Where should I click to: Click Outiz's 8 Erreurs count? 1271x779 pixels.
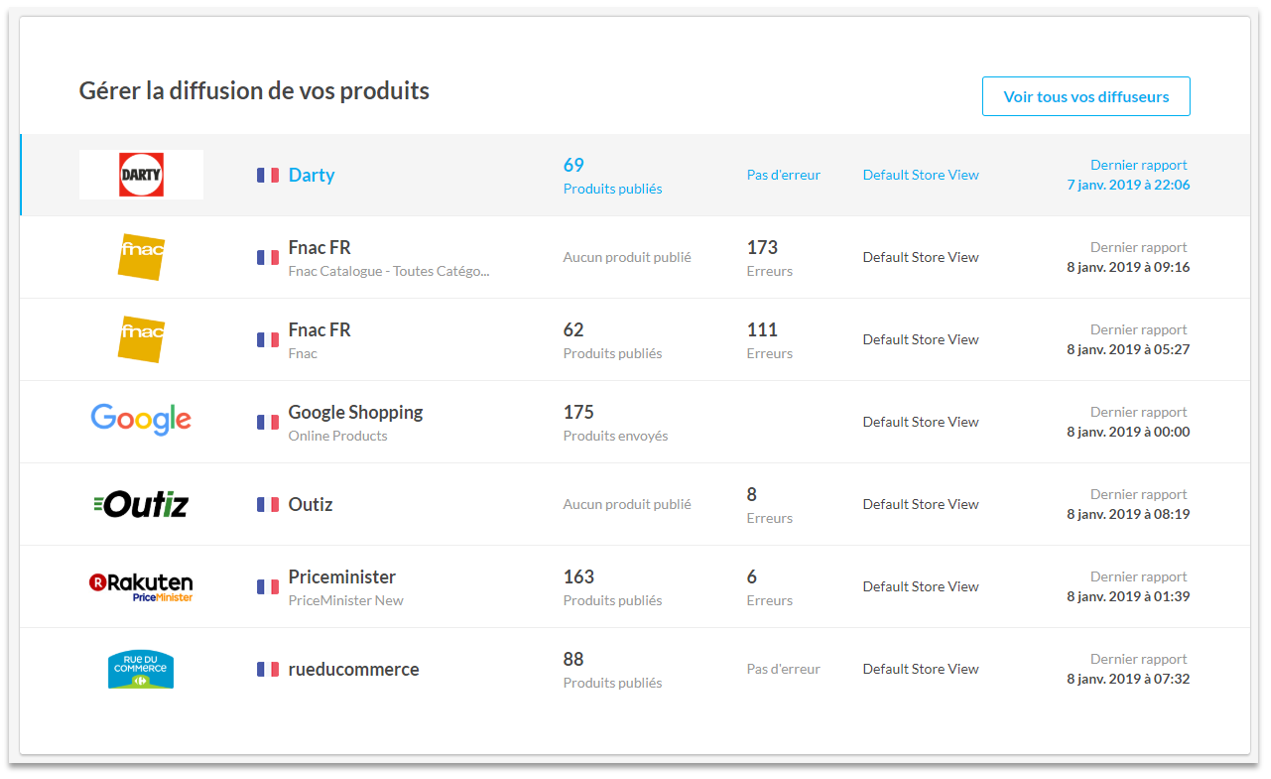(769, 505)
